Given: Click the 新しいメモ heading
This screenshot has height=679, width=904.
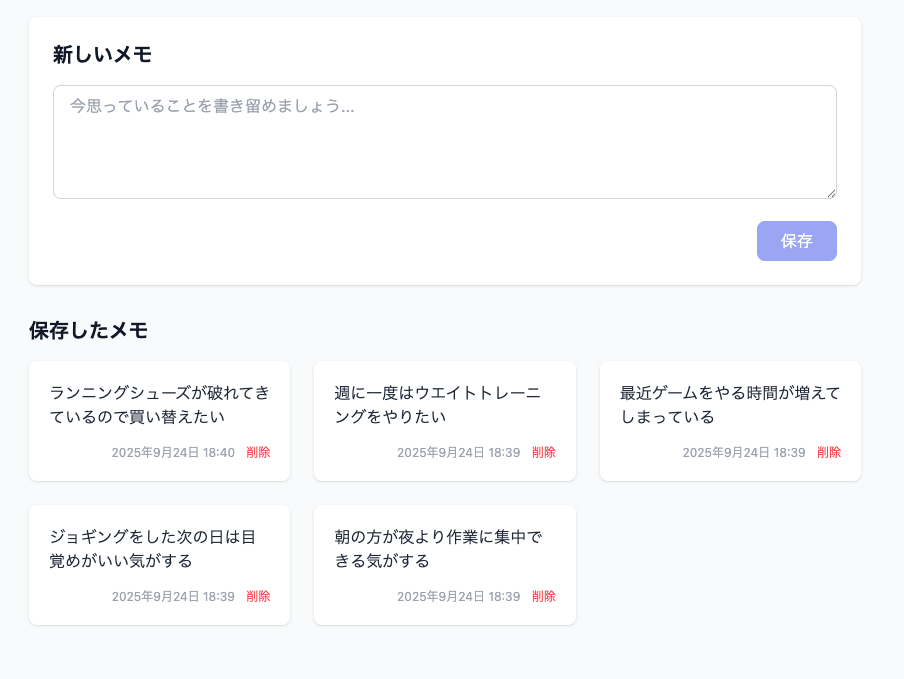Looking at the screenshot, I should click(x=103, y=55).
